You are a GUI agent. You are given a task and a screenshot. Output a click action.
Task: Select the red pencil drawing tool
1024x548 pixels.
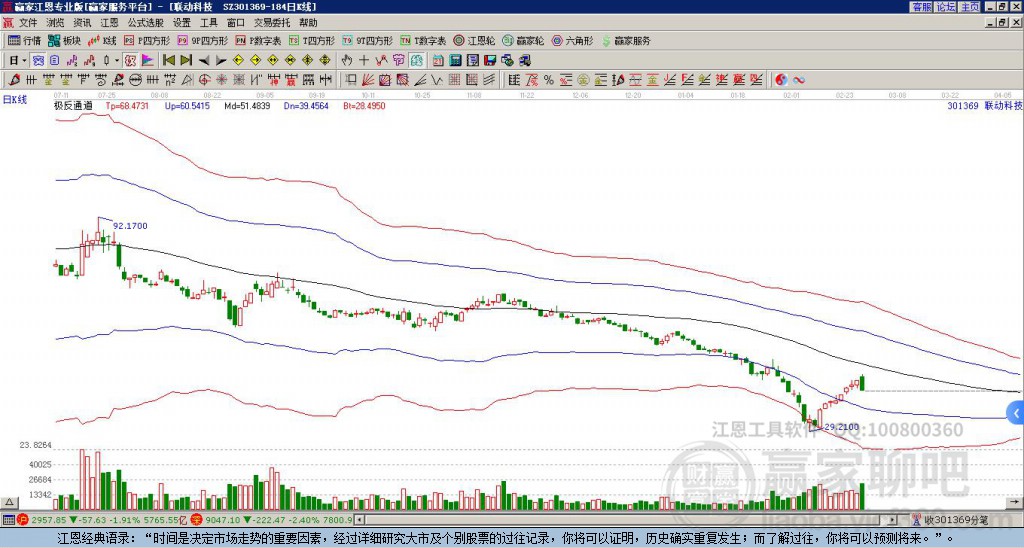pyautogui.click(x=14, y=80)
